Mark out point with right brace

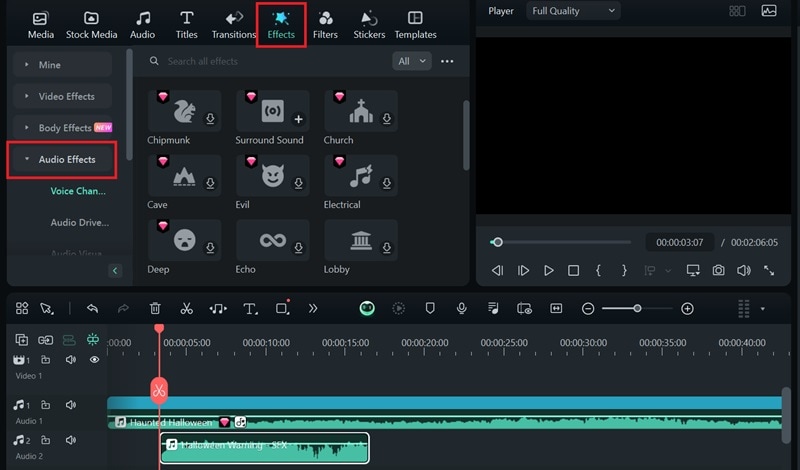click(624, 270)
